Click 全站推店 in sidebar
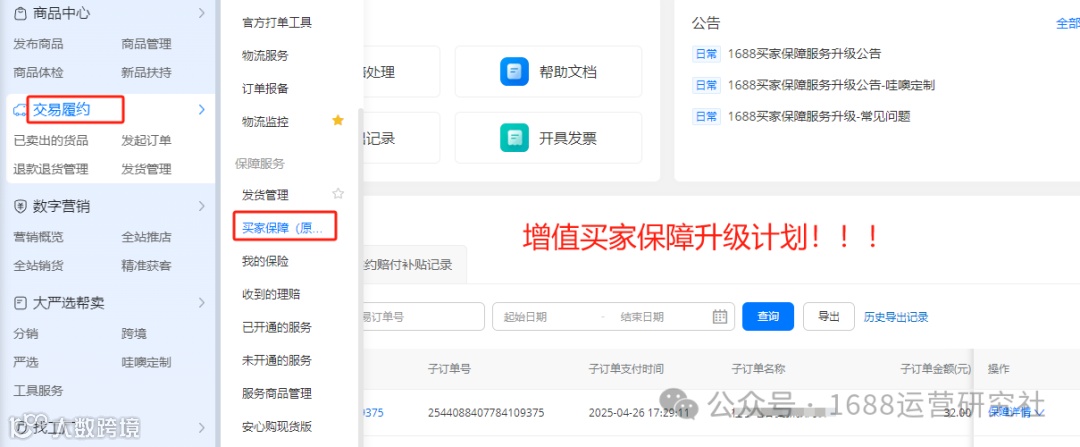Screen dimensions: 1080x447 (x=146, y=237)
